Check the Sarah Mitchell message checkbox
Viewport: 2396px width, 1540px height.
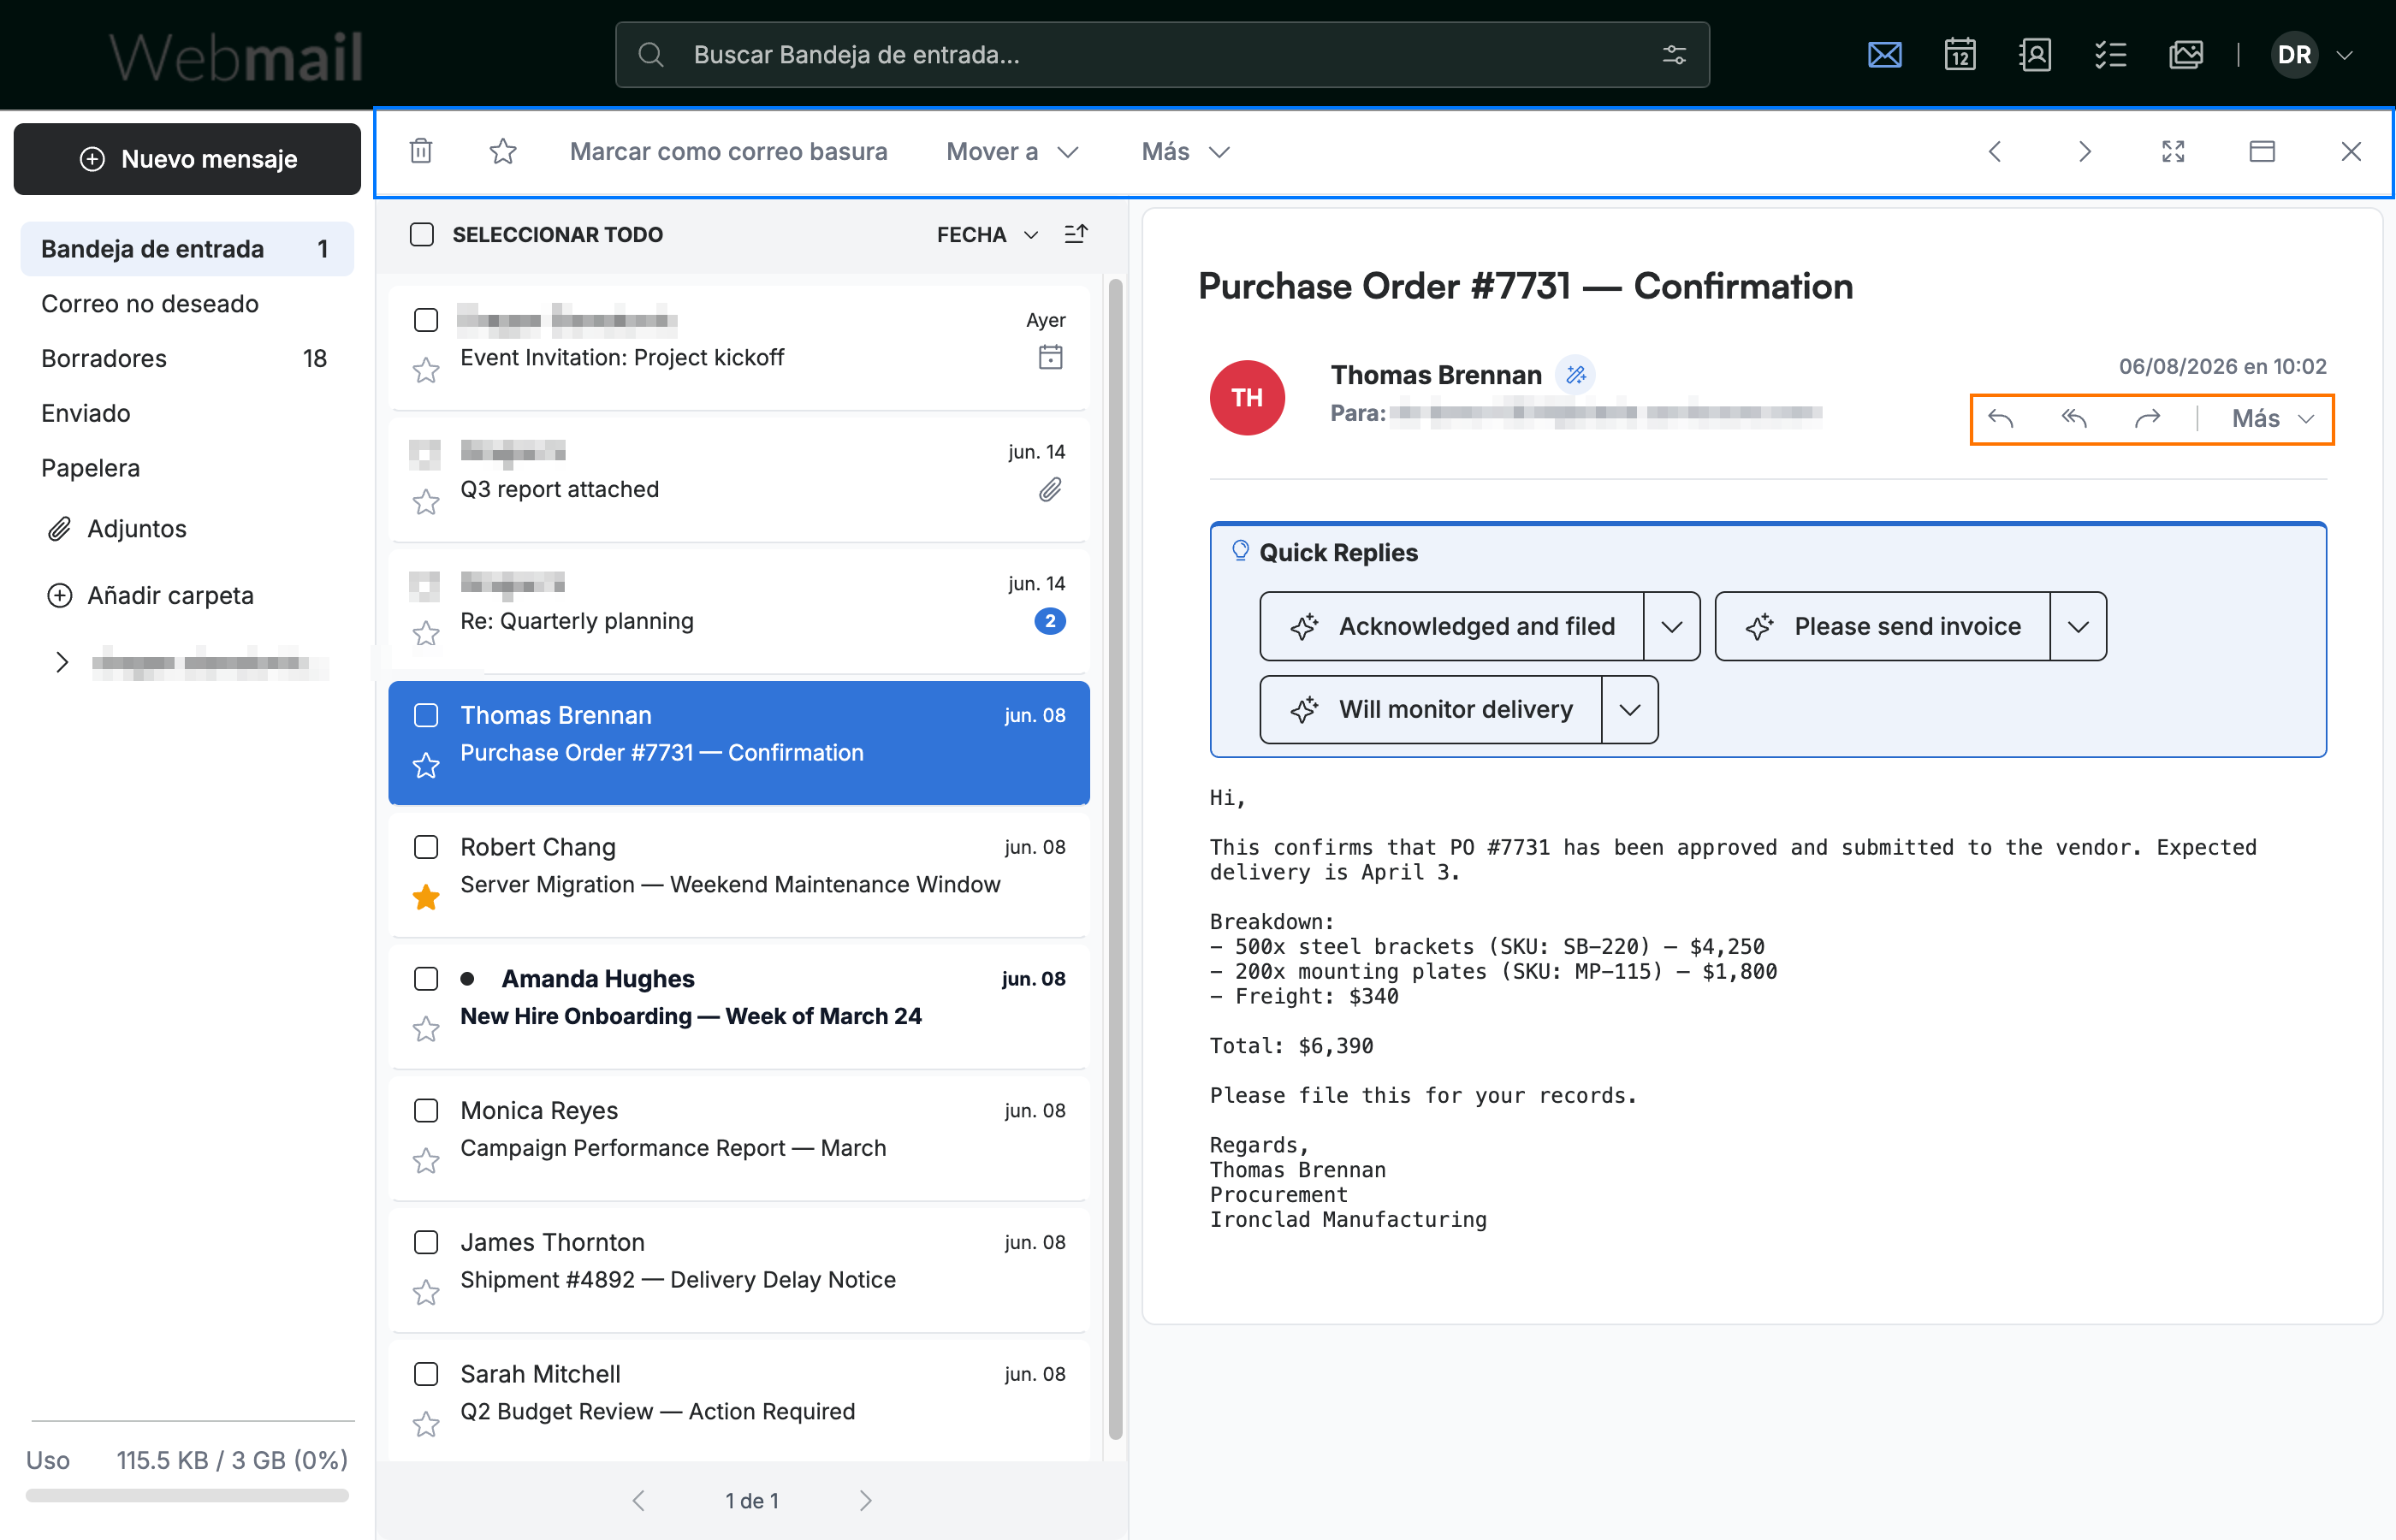point(426,1374)
